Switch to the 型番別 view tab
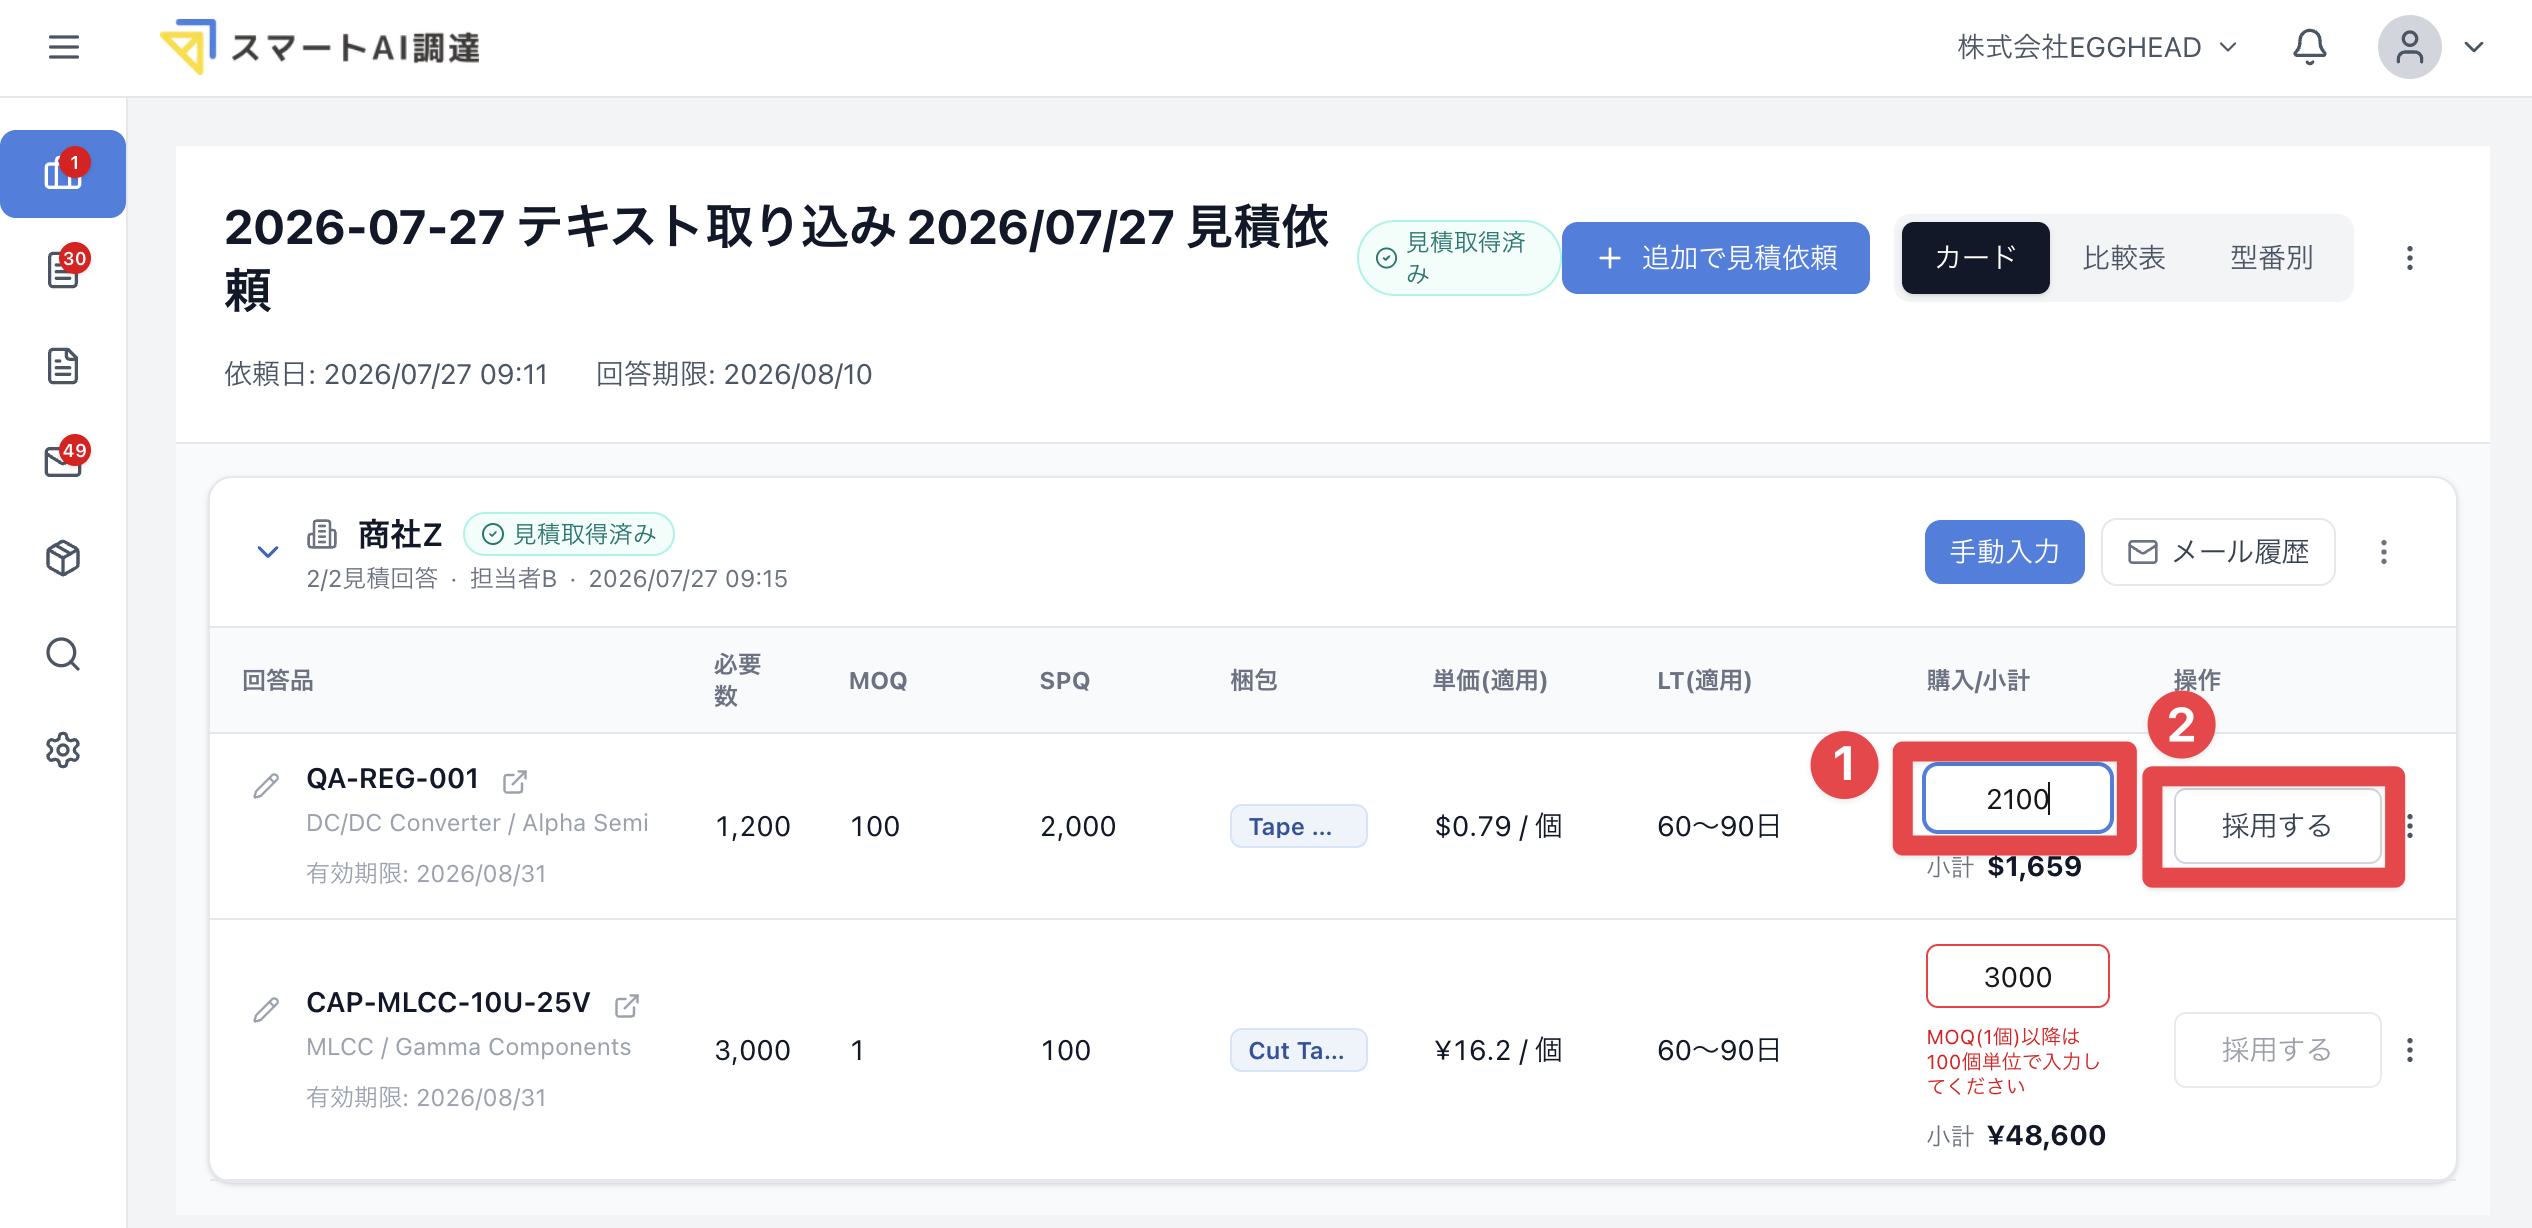This screenshot has height=1228, width=2532. coord(2272,258)
